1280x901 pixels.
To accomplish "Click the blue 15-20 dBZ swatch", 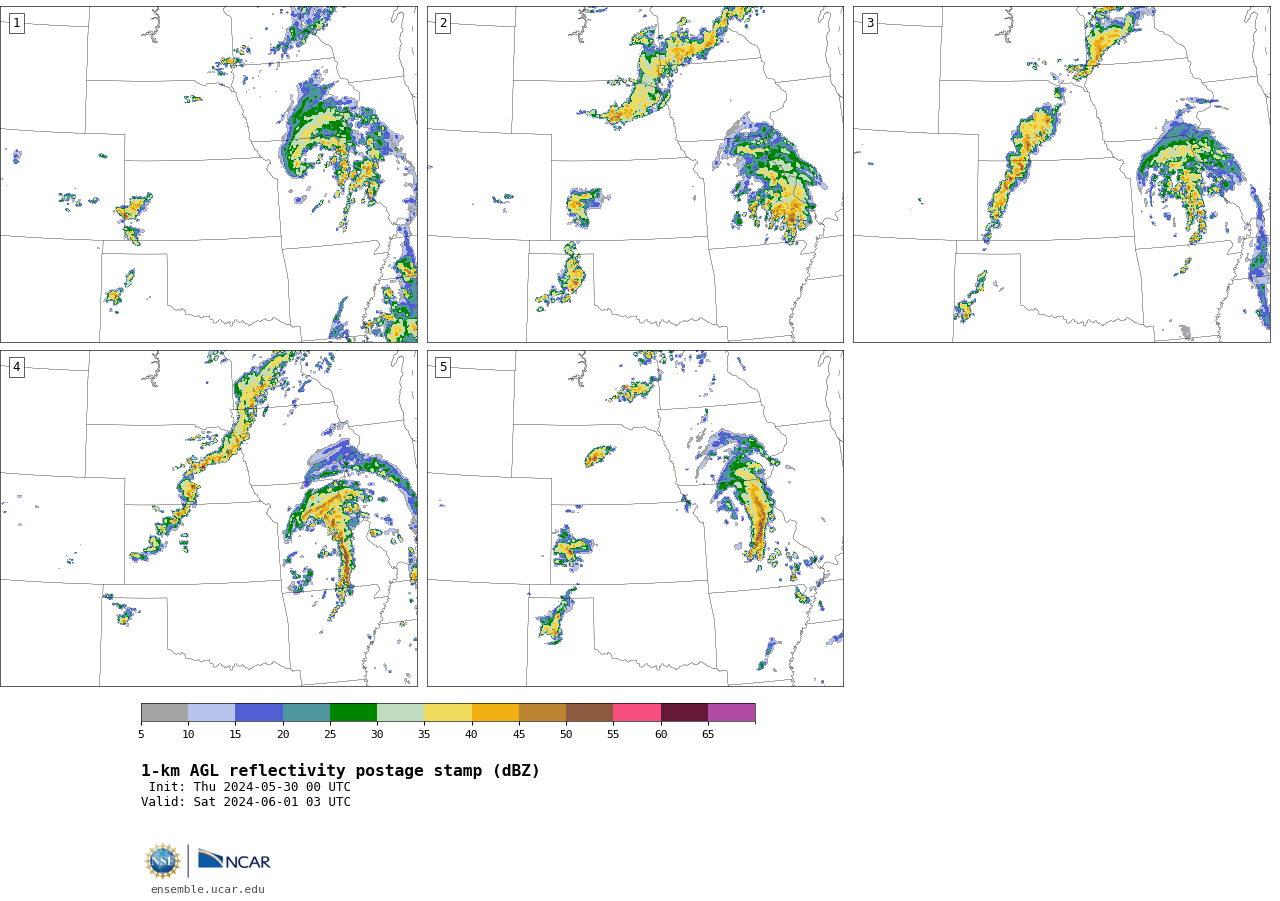I will pyautogui.click(x=259, y=713).
